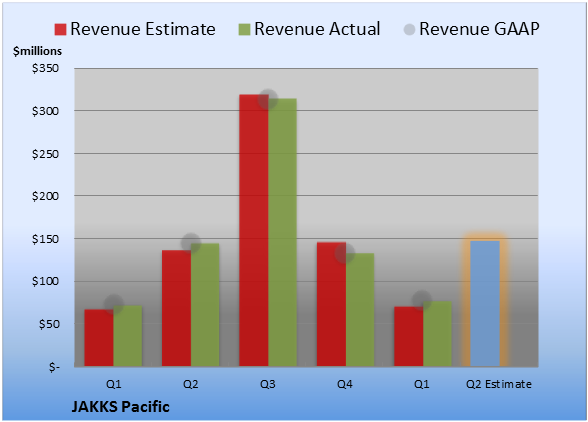Viewport: 588px width, 422px height.
Task: Click the 'Q2' x-axis label
Action: click(190, 384)
